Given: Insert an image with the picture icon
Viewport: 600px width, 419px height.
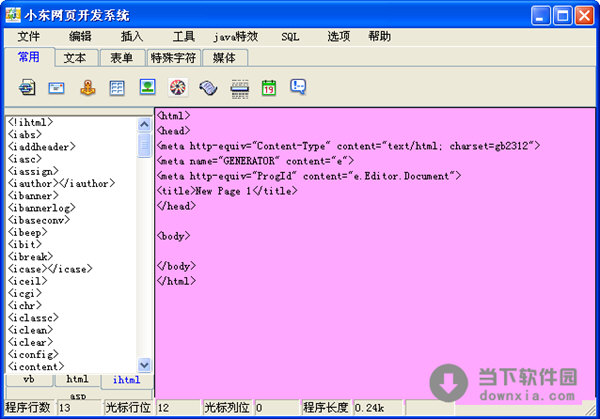Looking at the screenshot, I should point(147,87).
